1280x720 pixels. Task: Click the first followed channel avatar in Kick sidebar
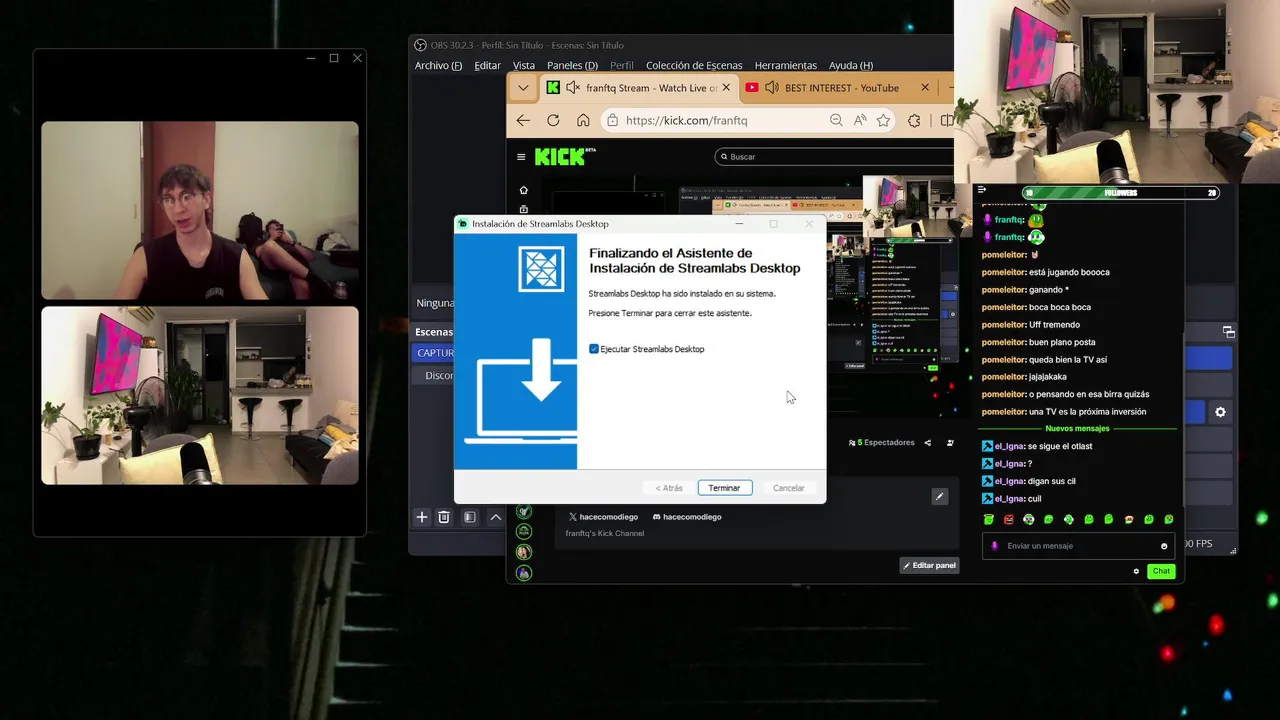(x=524, y=511)
